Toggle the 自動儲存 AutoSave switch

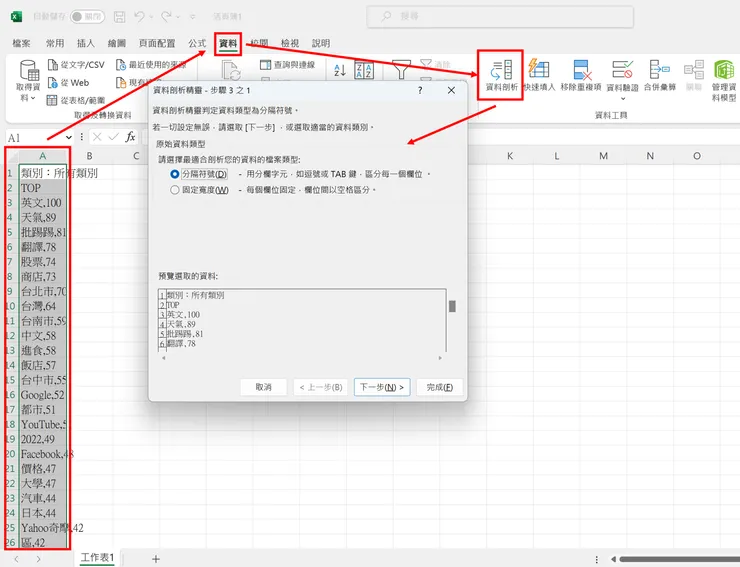click(87, 17)
